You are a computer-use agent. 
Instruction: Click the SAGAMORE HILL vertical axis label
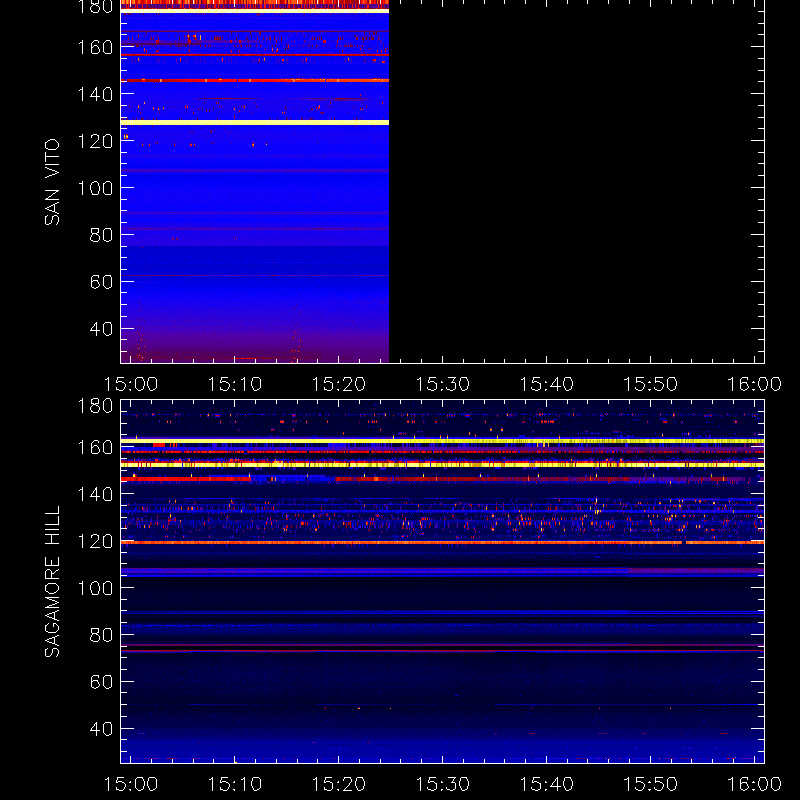pos(52,582)
